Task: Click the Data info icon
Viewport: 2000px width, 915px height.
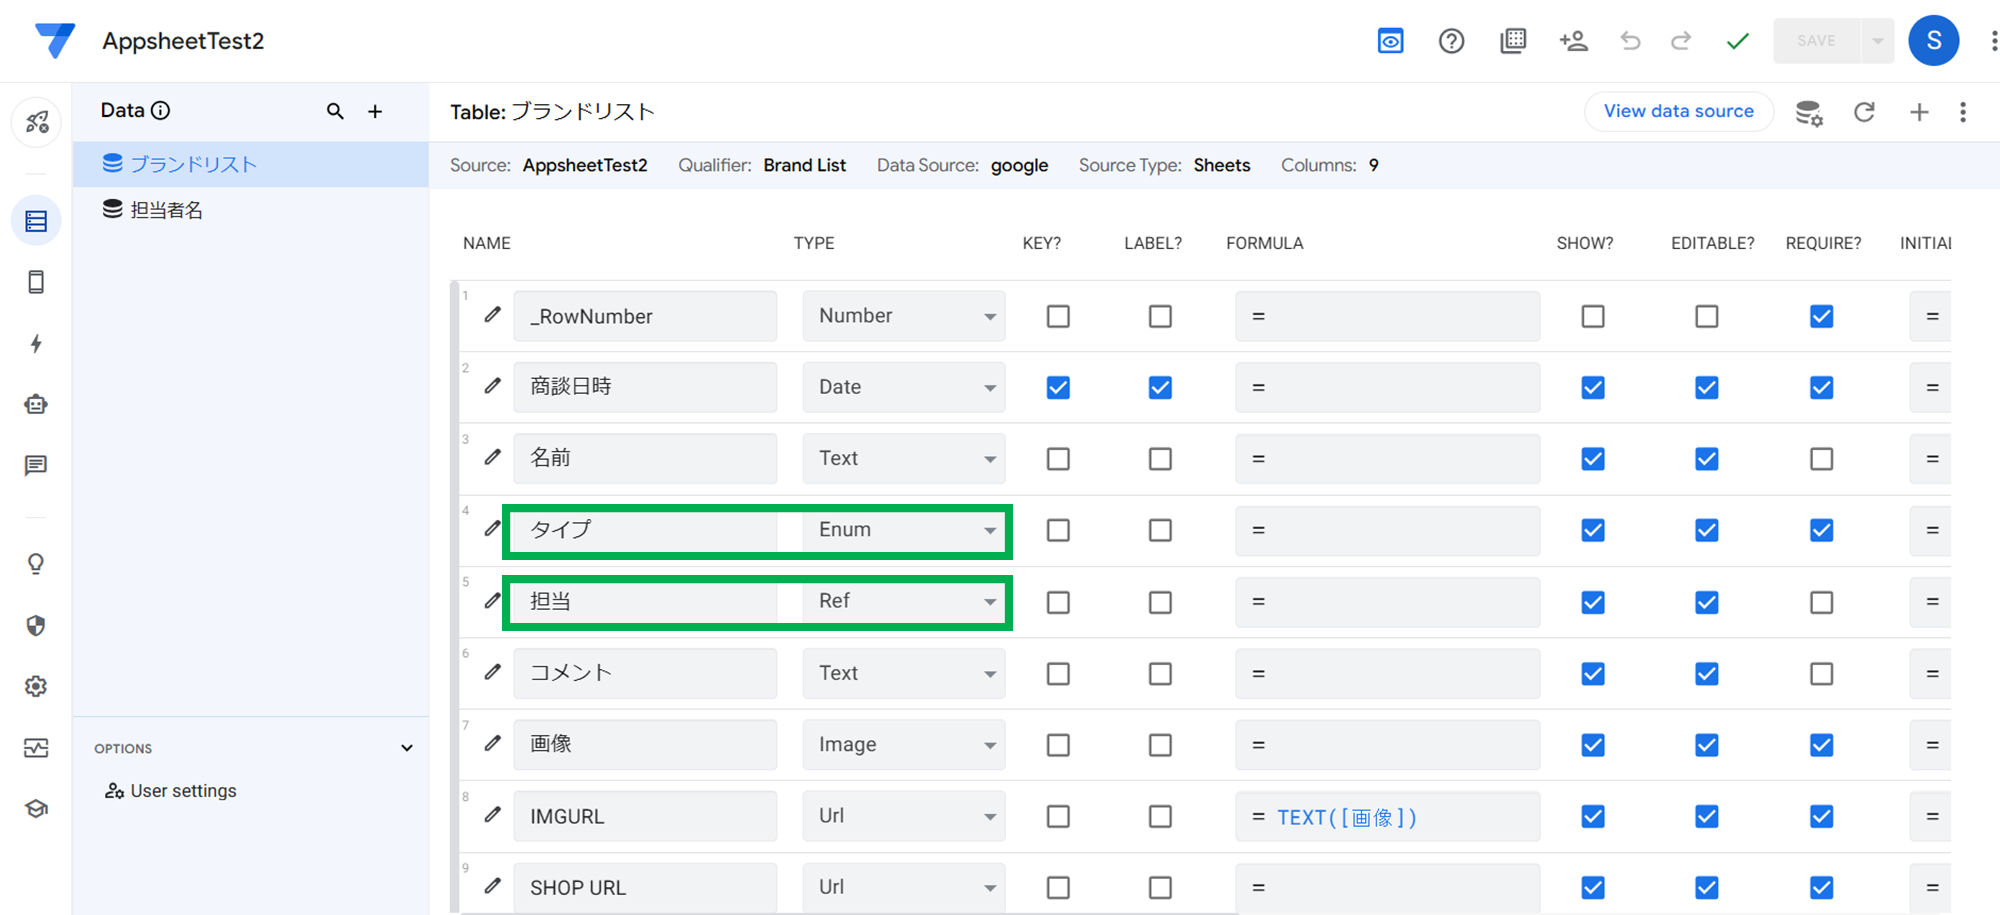Action: click(160, 110)
